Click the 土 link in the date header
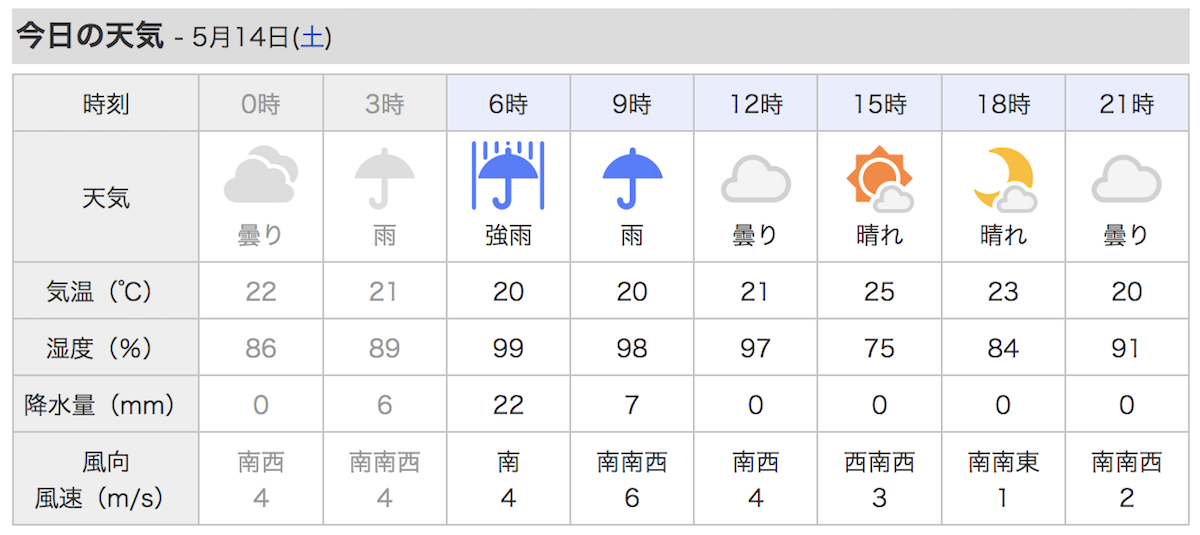The width and height of the screenshot is (1200, 535). coord(312,37)
